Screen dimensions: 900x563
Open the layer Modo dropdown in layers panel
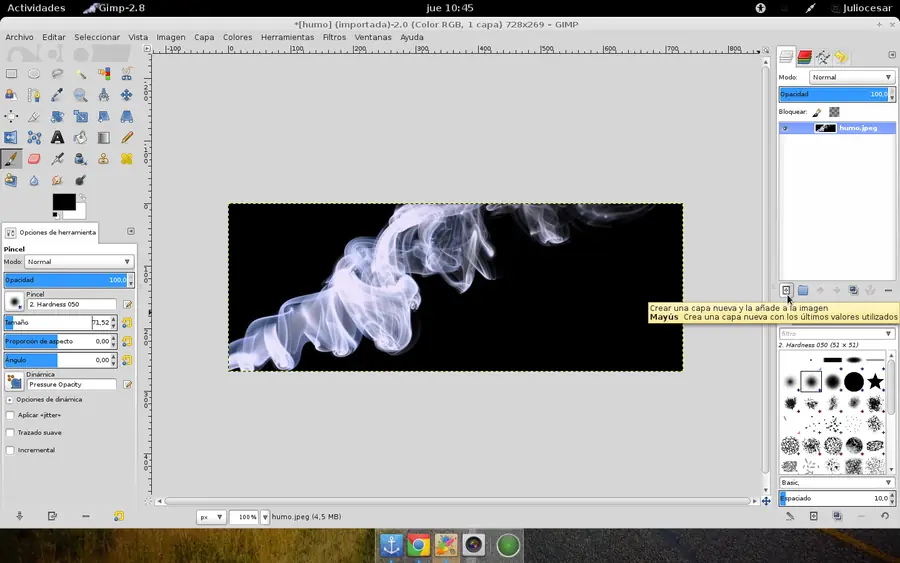[x=850, y=77]
